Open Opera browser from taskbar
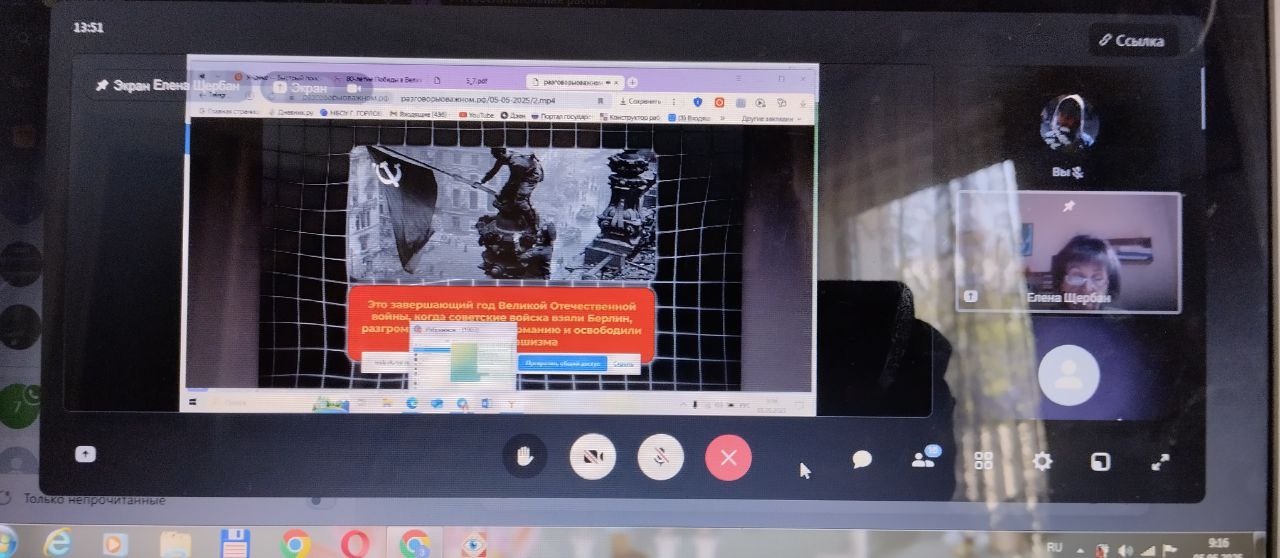1280x558 pixels. 354,544
